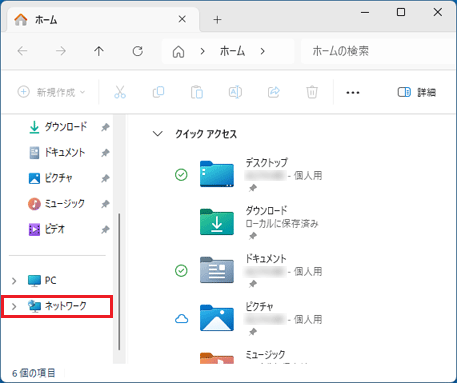Maximize the File Explorer window
457x383 pixels.
click(x=401, y=12)
